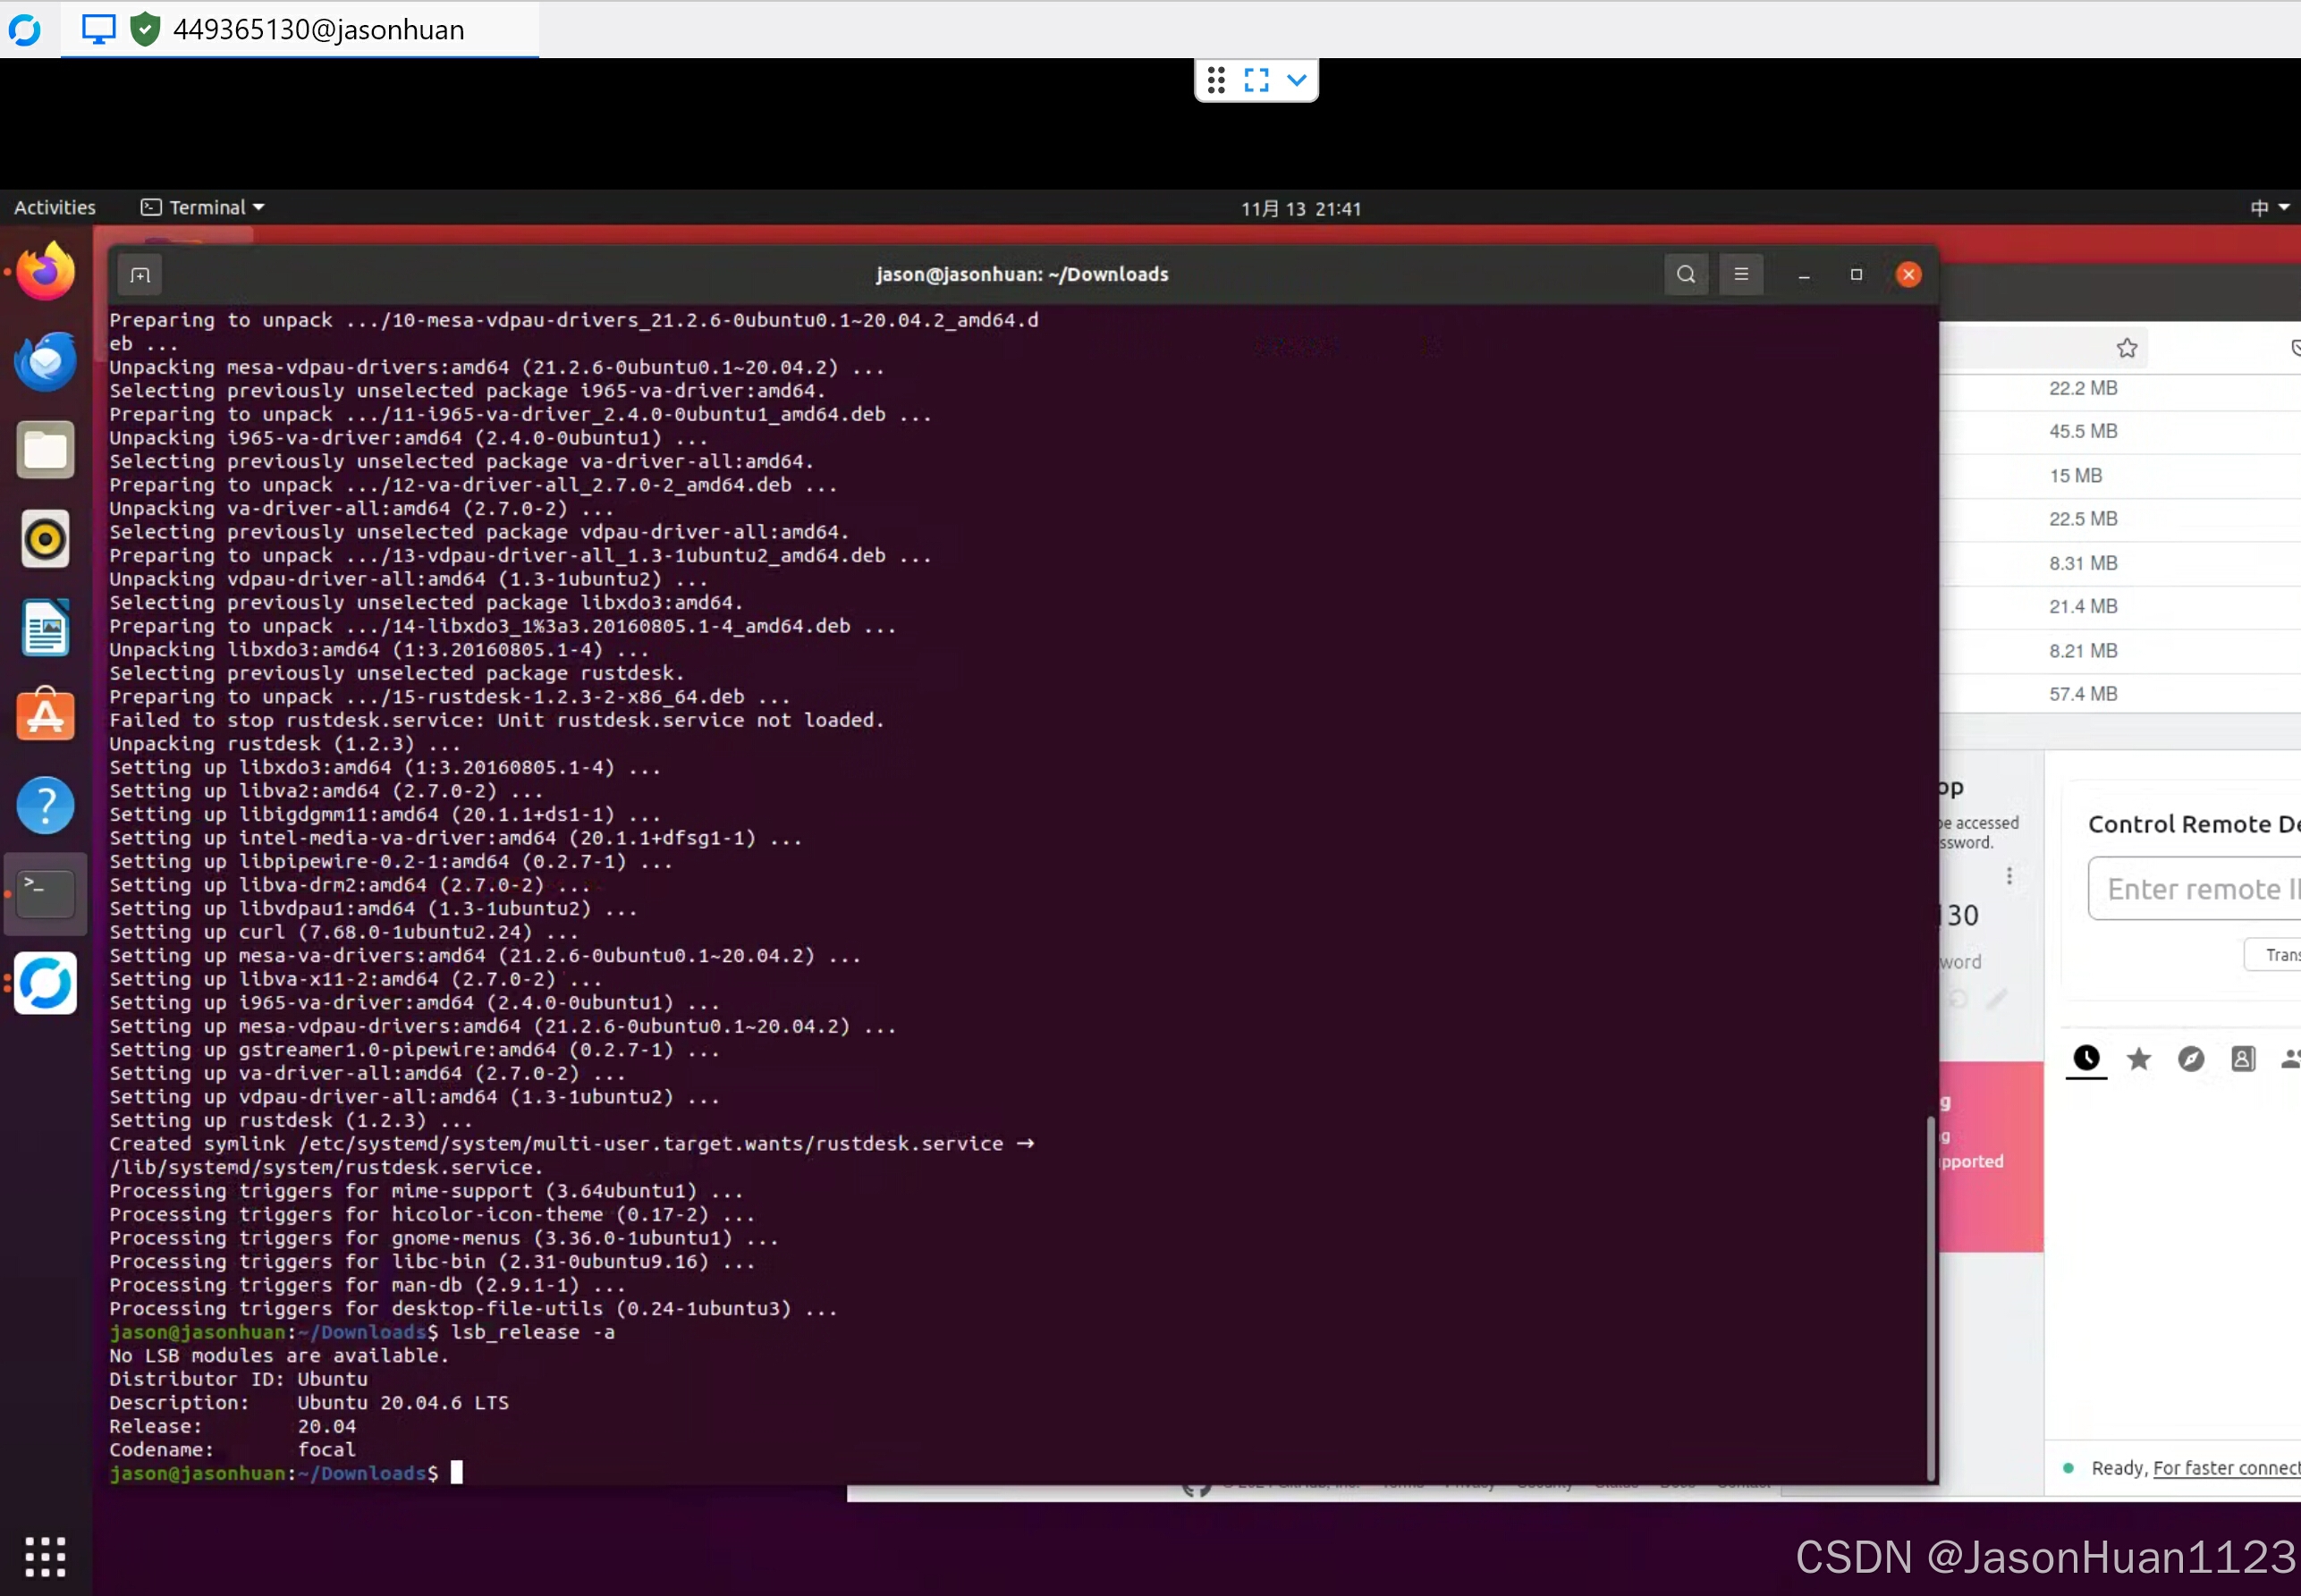Collapse the floating toolbar with the chevron

(1297, 80)
